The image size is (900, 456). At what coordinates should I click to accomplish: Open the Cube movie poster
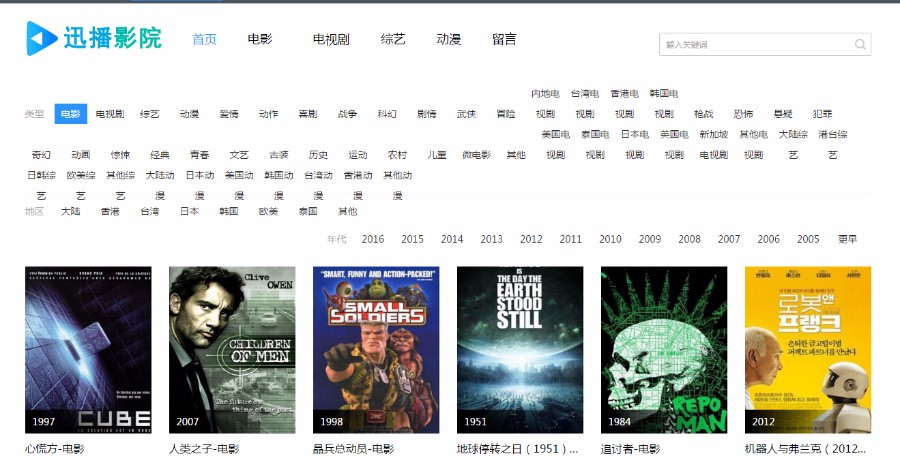pyautogui.click(x=88, y=350)
